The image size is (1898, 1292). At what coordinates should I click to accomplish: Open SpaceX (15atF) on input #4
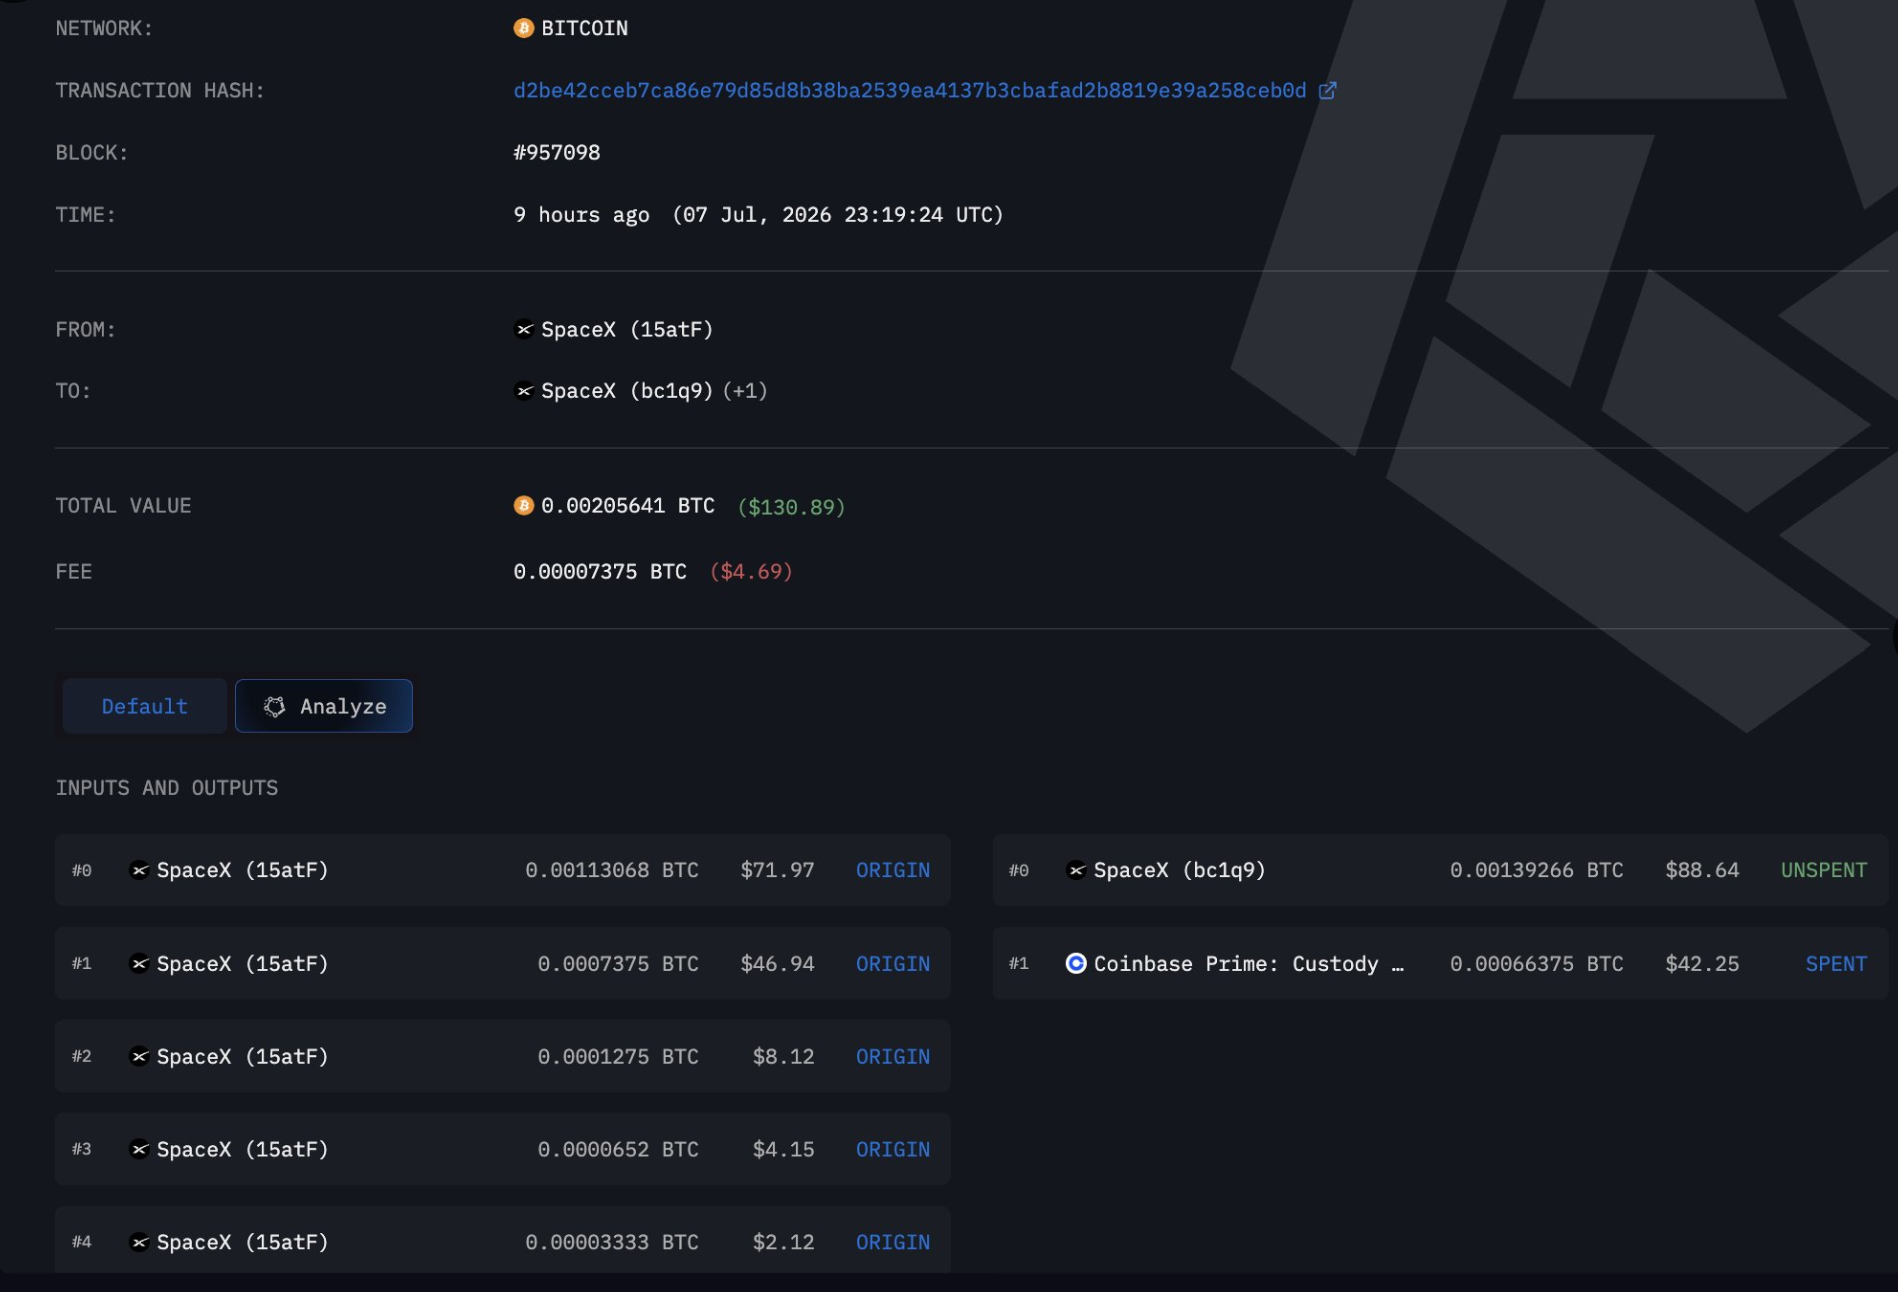pyautogui.click(x=243, y=1242)
